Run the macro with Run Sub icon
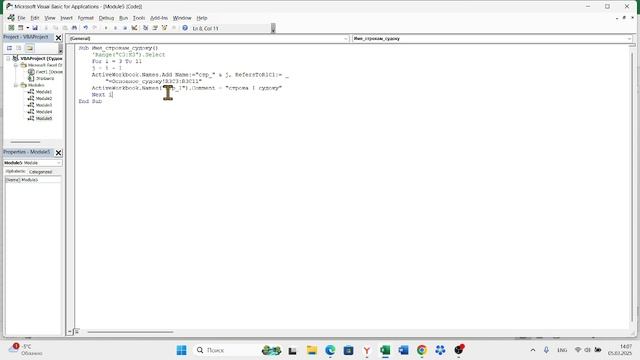The height and width of the screenshot is (360, 640). 106,28
